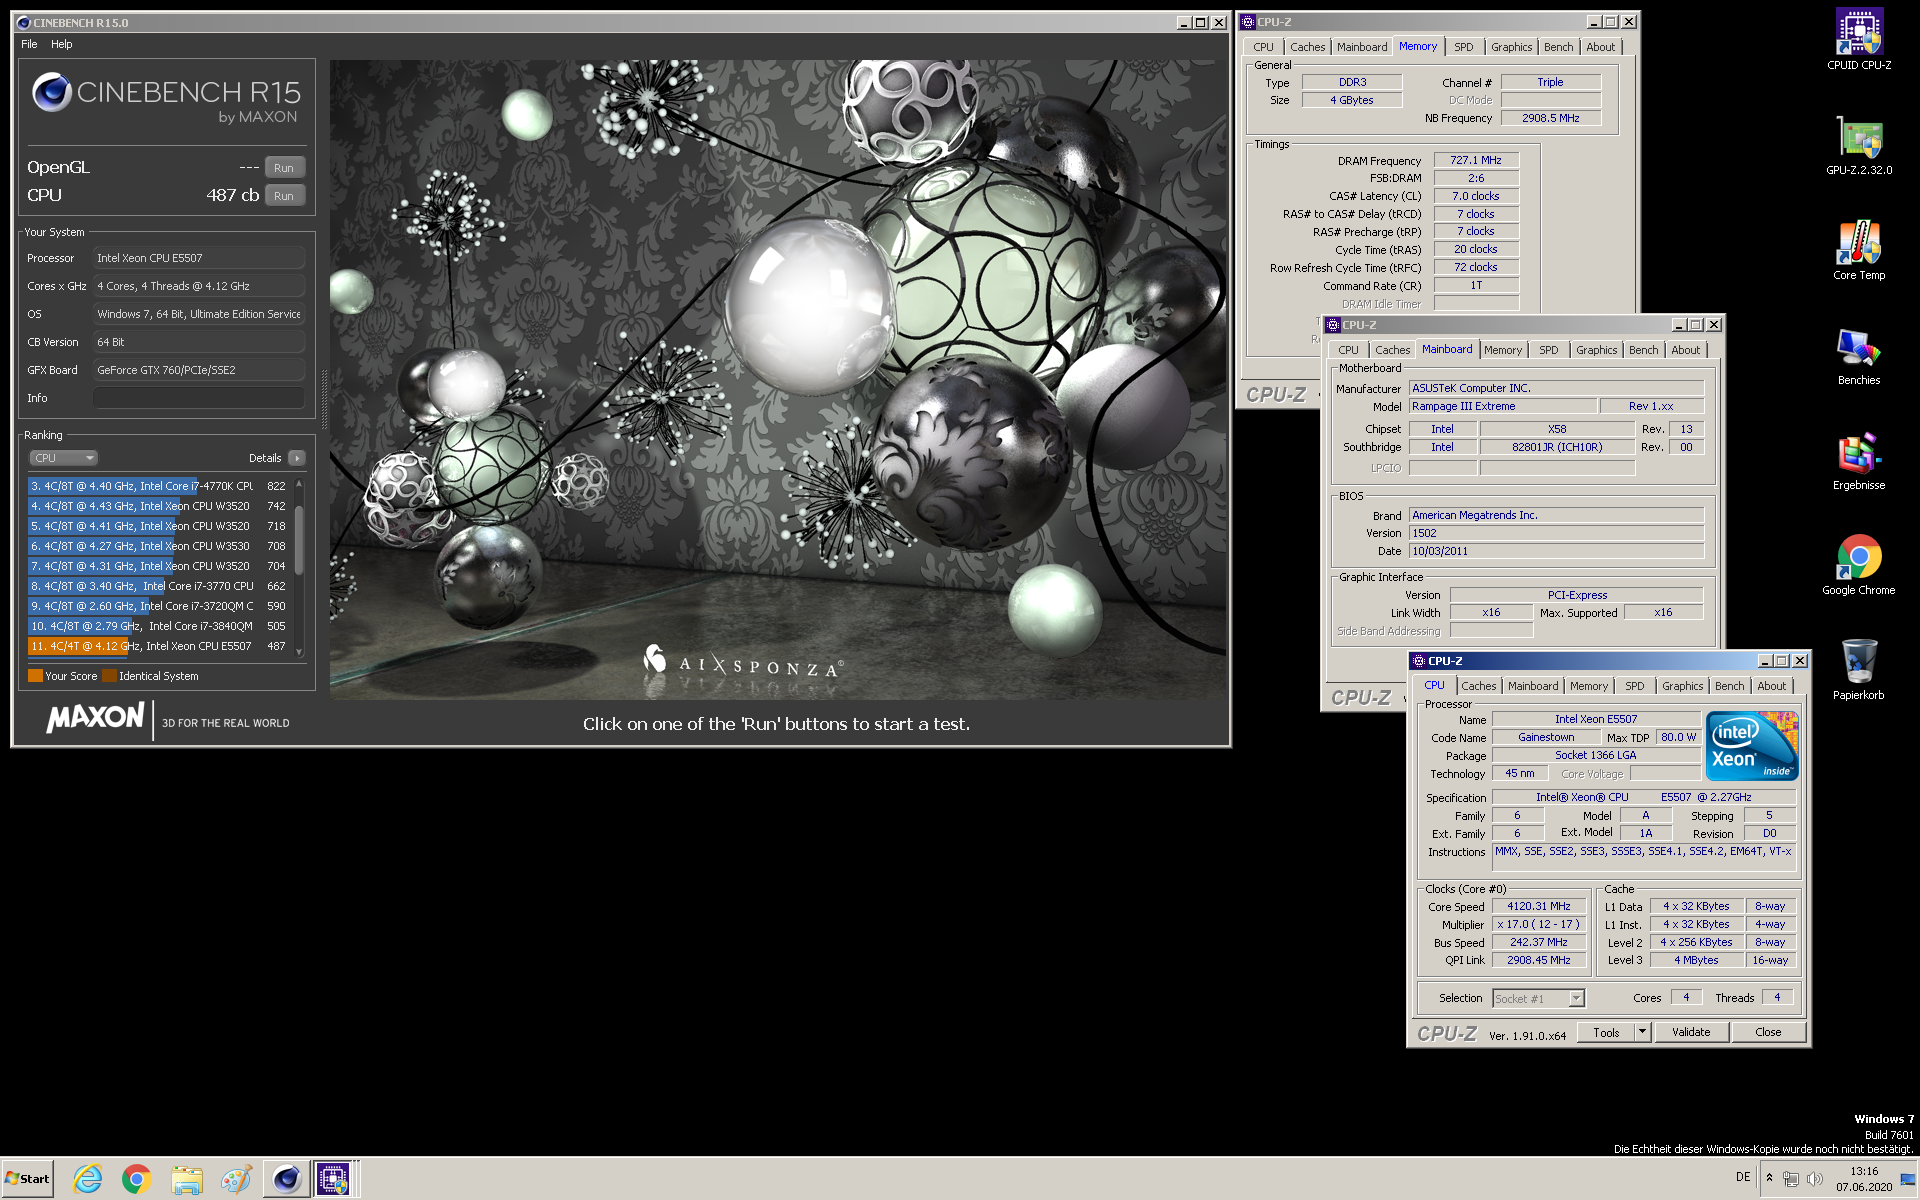Select ranking row i7-4770K 822
Viewport: 1920px width, 1200px height.
tap(160, 486)
